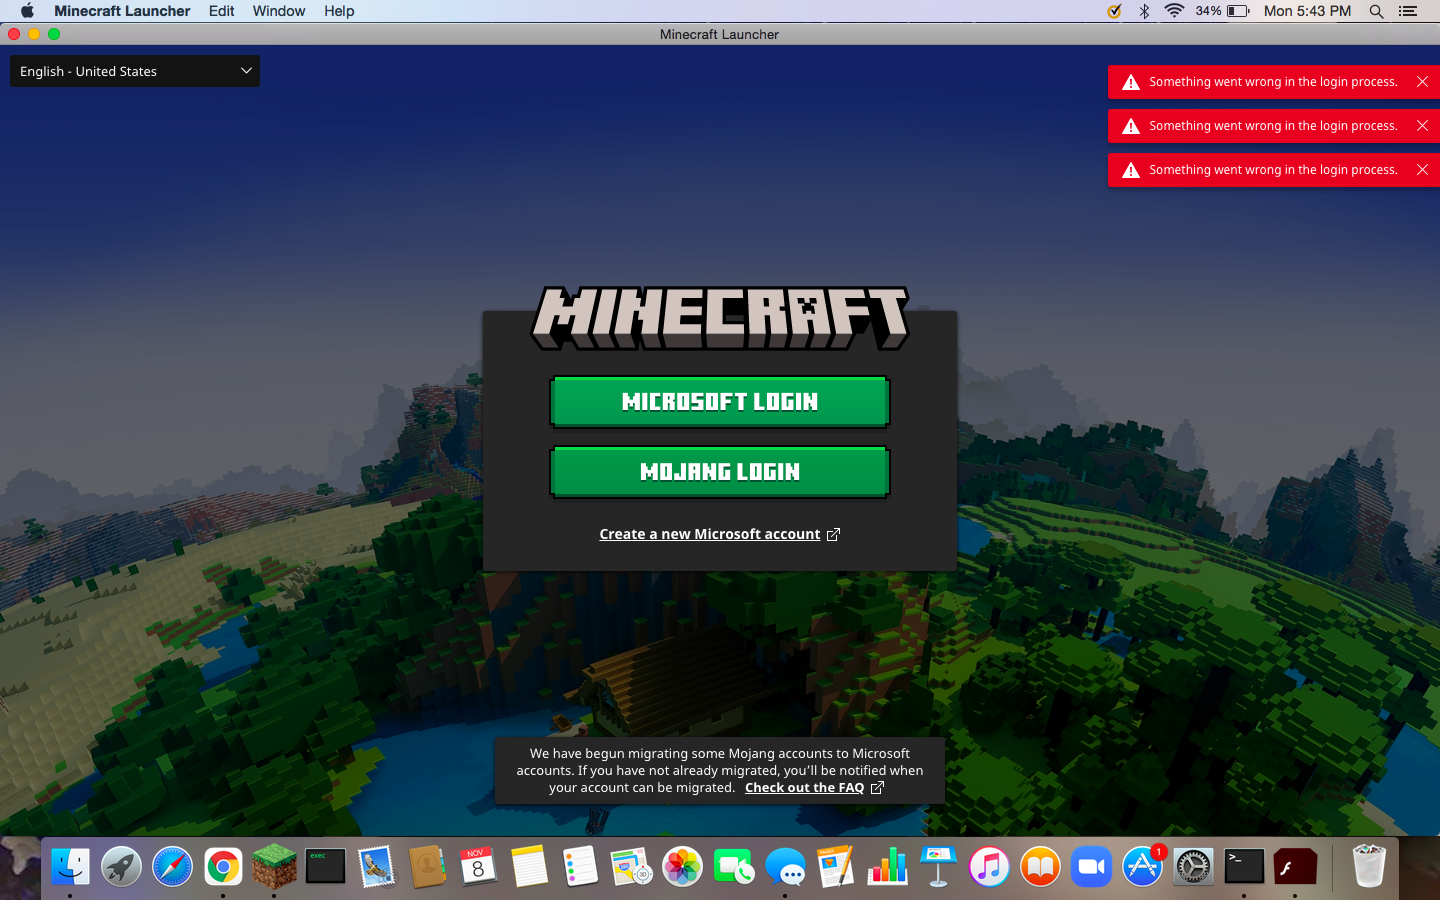Image resolution: width=1440 pixels, height=900 pixels.
Task: Open the Trash in the Dock
Action: (1368, 866)
